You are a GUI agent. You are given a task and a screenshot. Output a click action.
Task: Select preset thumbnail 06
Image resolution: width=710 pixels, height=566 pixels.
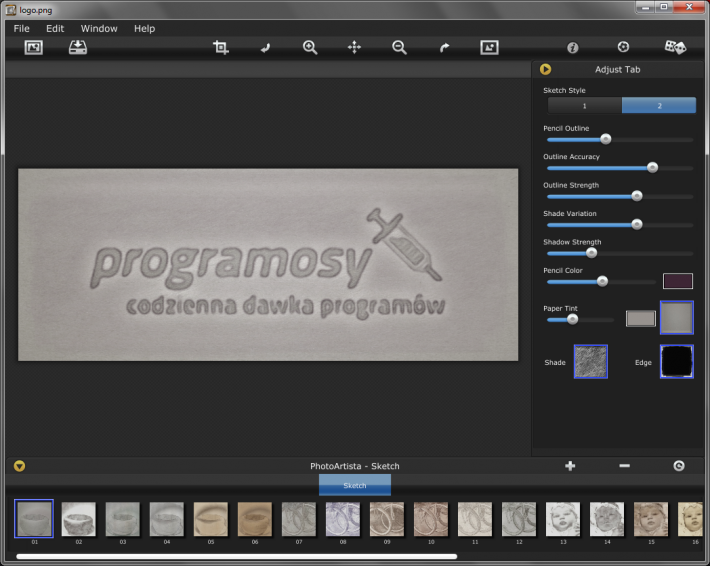[254, 519]
